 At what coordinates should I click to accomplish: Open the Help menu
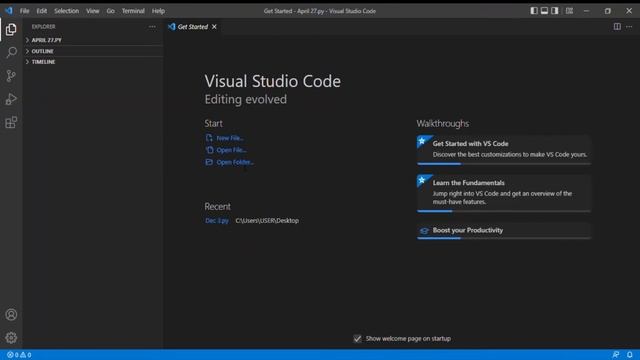pyautogui.click(x=158, y=11)
